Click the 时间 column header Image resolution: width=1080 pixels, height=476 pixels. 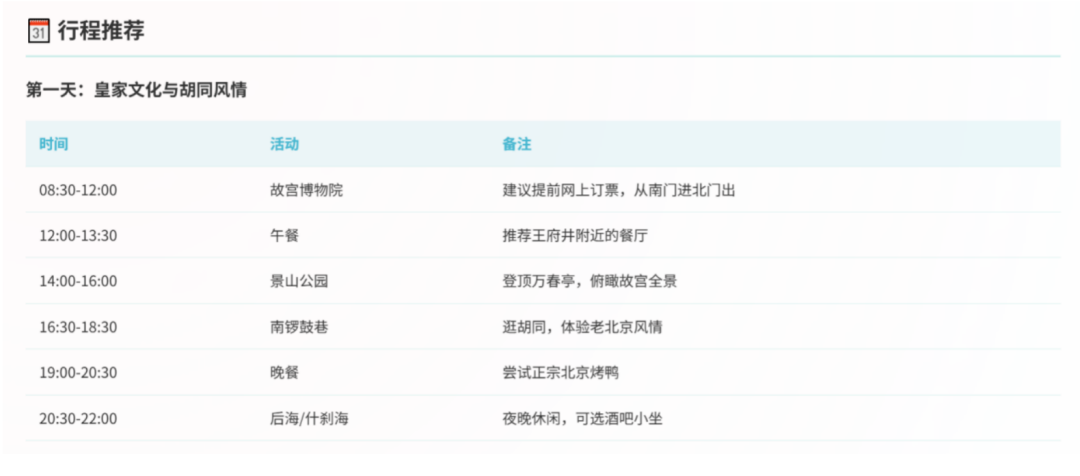coord(54,144)
